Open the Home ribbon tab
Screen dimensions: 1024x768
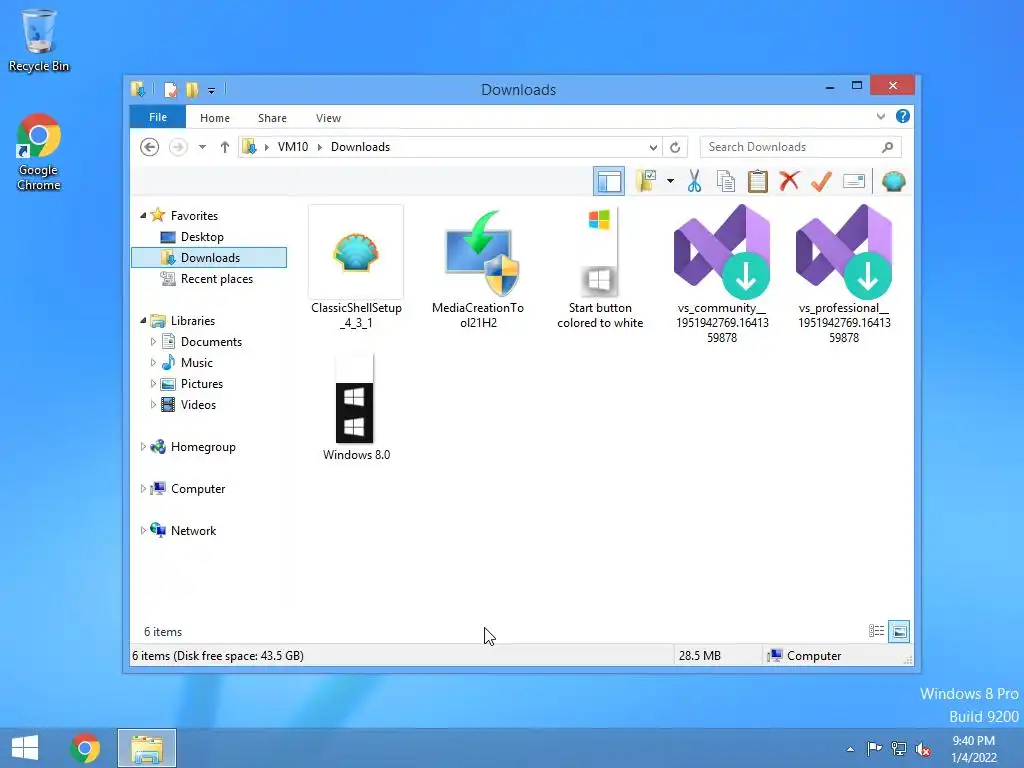(215, 118)
